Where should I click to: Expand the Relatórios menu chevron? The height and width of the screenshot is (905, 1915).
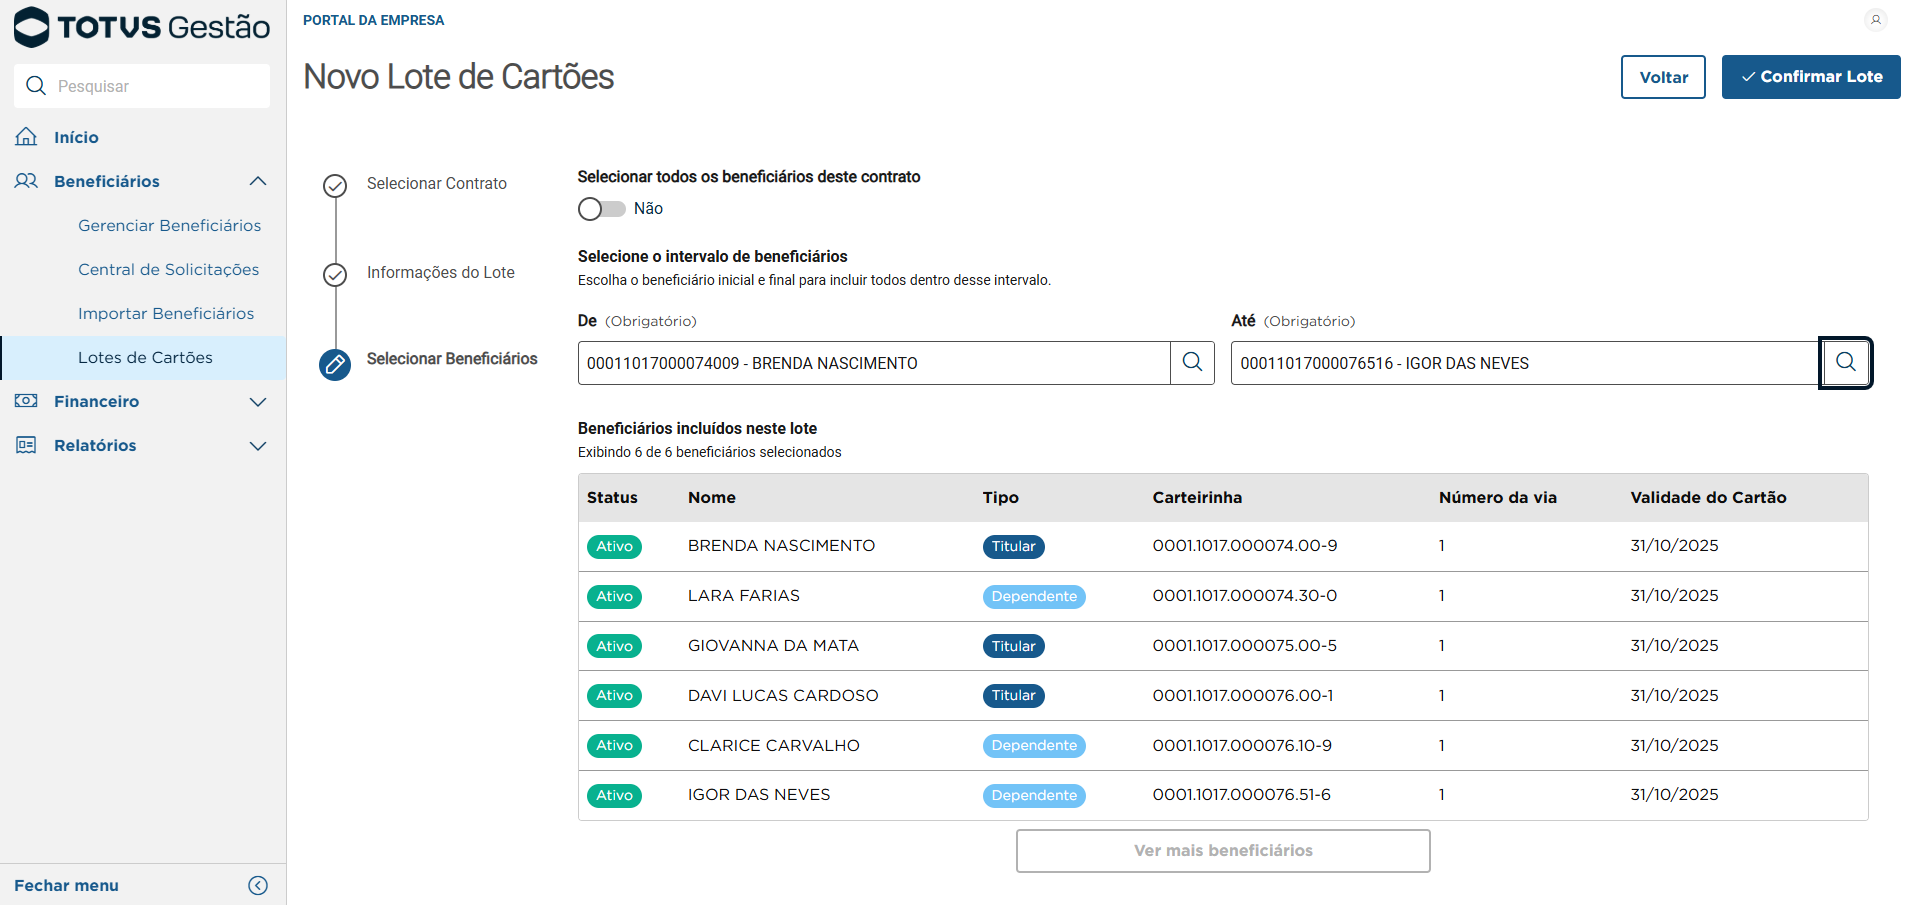point(258,446)
